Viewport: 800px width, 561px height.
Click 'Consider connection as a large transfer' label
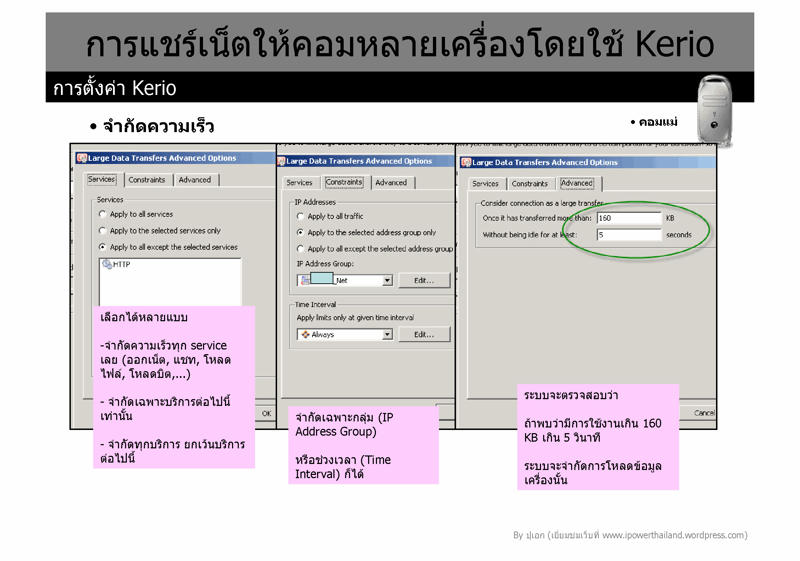point(541,203)
